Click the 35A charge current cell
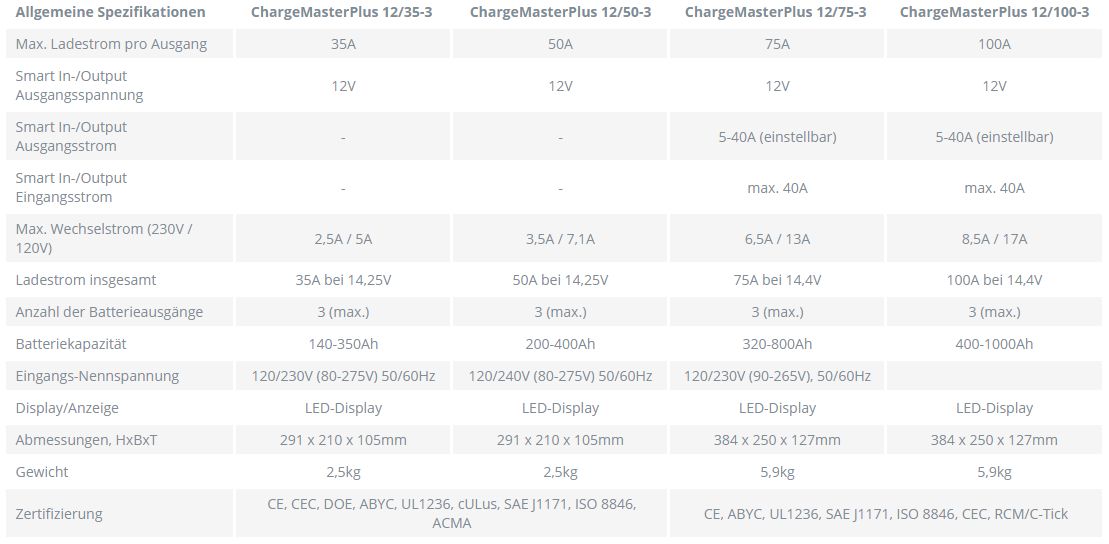 tap(343, 44)
